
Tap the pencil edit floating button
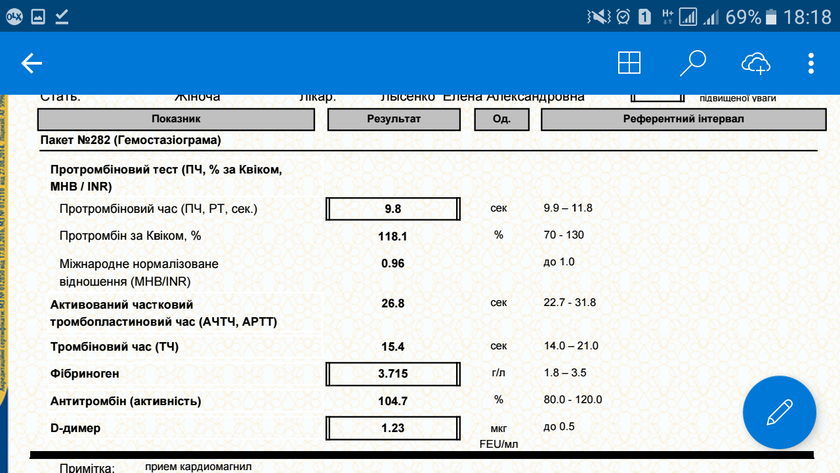point(779,412)
